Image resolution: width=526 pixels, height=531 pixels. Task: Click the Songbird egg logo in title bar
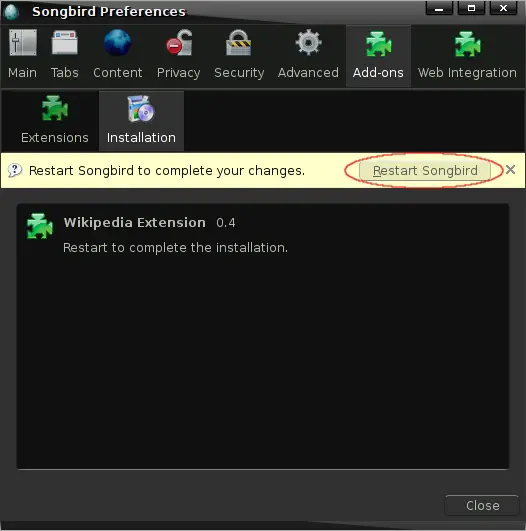pos(12,12)
